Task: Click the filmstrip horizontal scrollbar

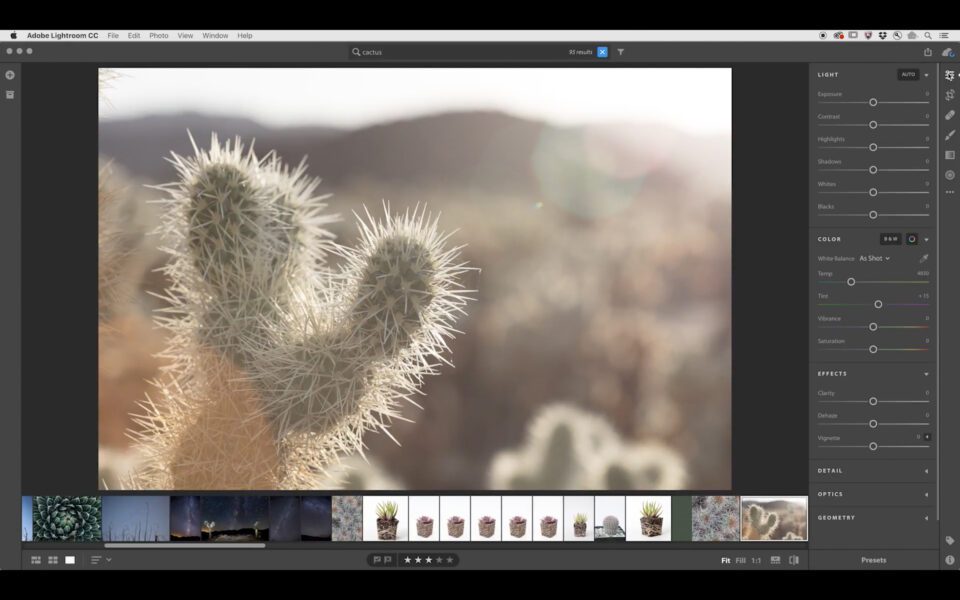Action: (184, 546)
